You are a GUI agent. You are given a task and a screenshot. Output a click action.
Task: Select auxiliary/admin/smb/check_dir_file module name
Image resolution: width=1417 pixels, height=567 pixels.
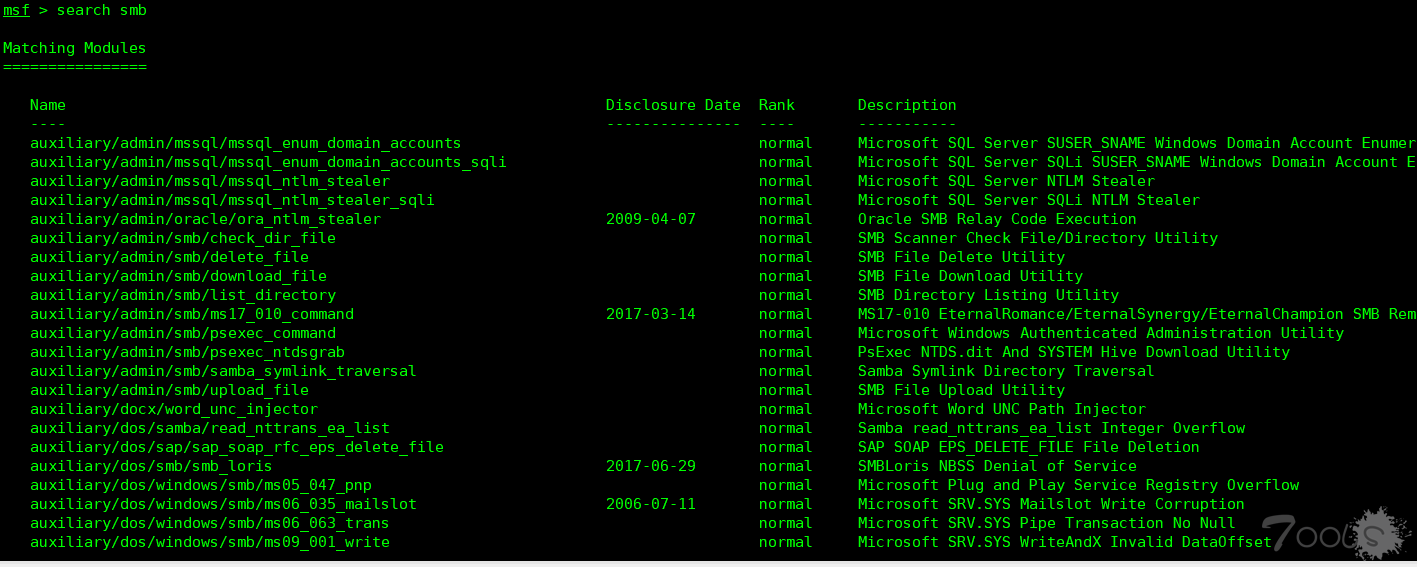click(x=183, y=238)
